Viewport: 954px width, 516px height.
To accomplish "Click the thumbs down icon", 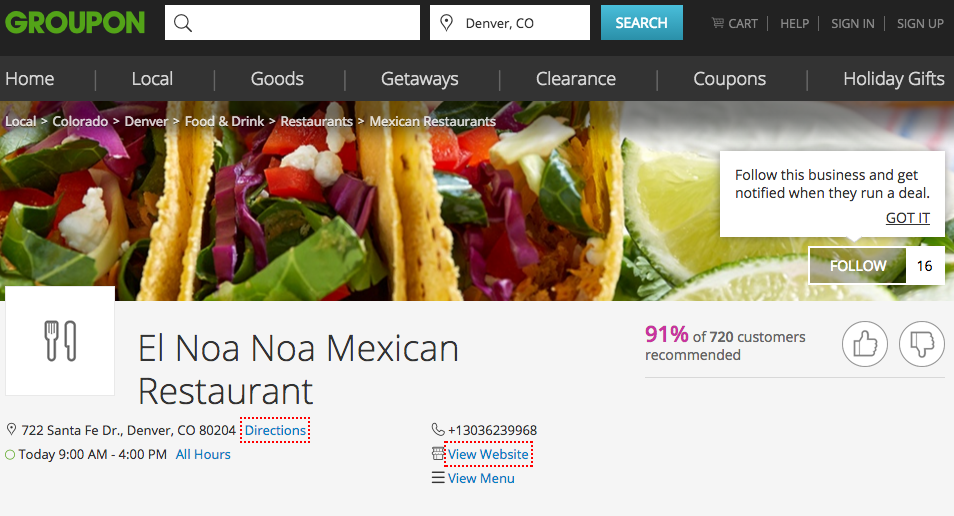I will point(922,344).
